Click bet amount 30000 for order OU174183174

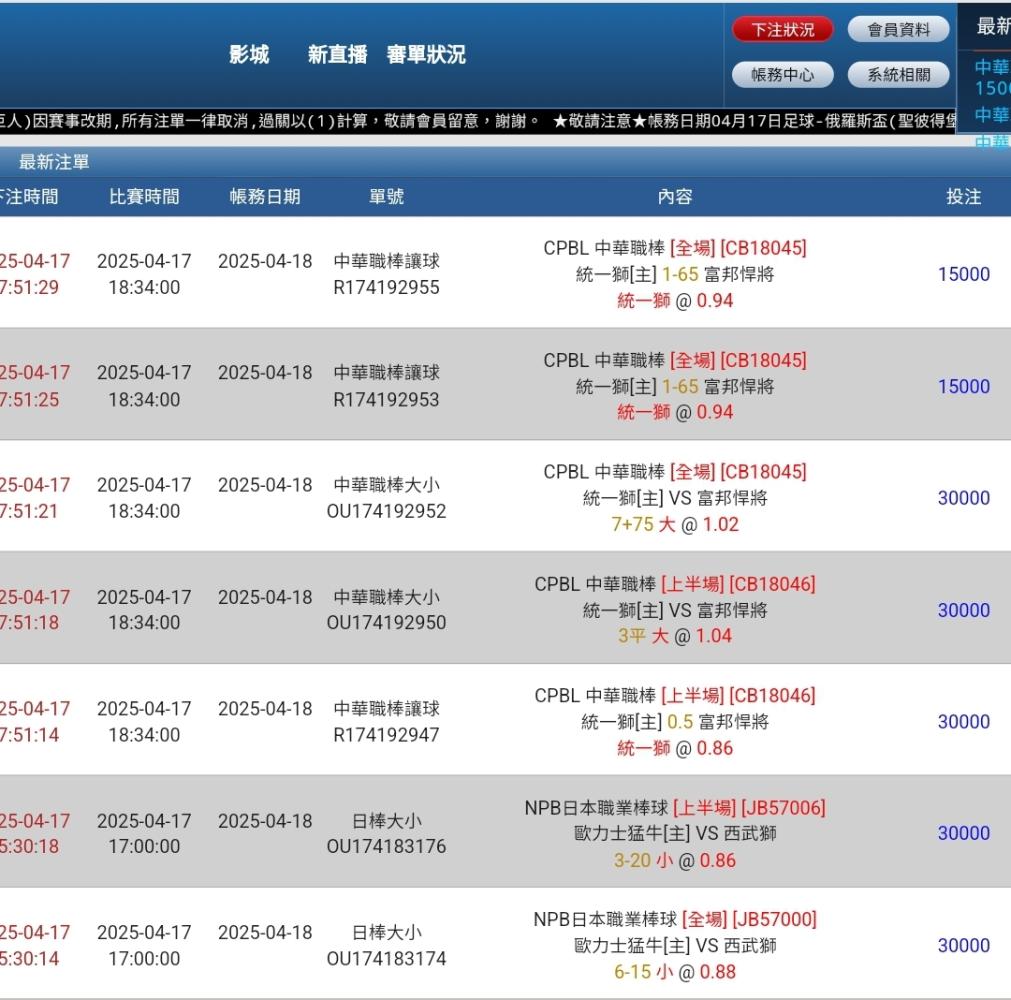[963, 945]
